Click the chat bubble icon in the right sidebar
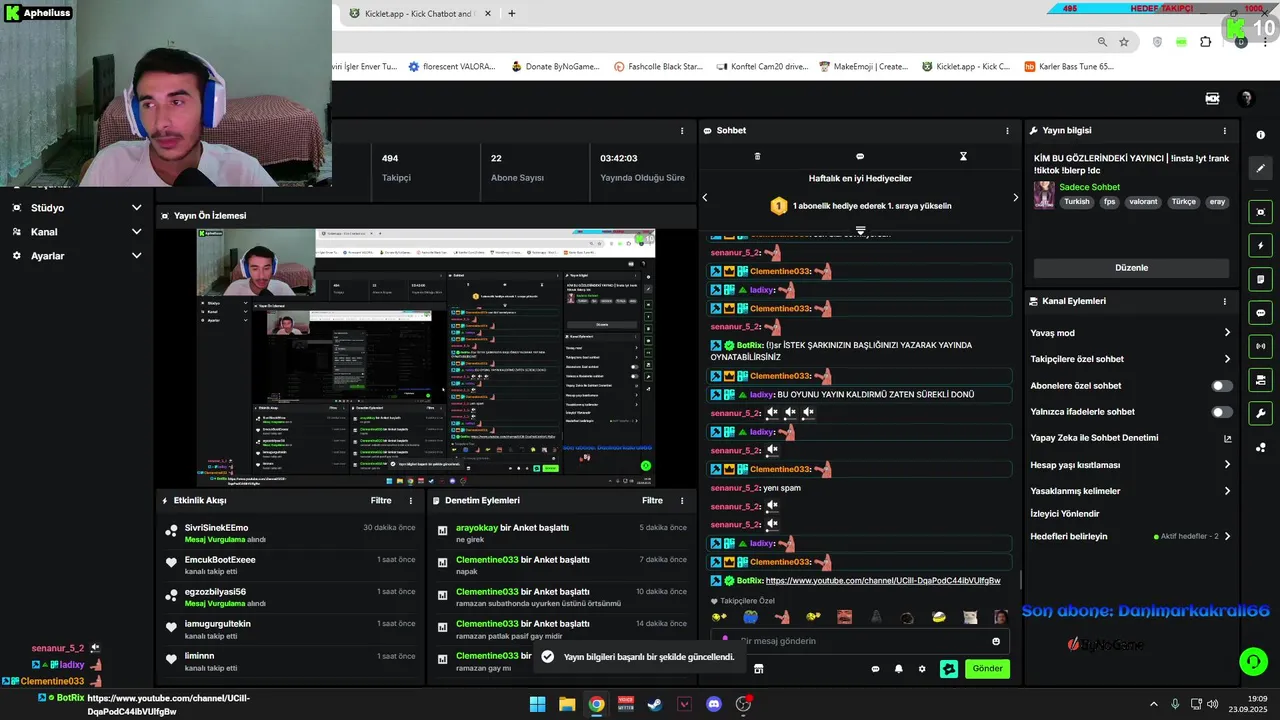This screenshot has width=1280, height=720. 1260,313
